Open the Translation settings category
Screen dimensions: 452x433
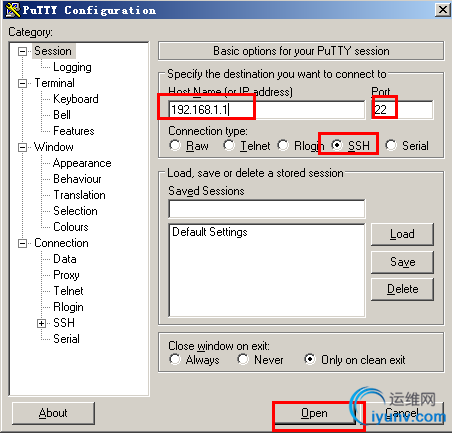tap(79, 195)
